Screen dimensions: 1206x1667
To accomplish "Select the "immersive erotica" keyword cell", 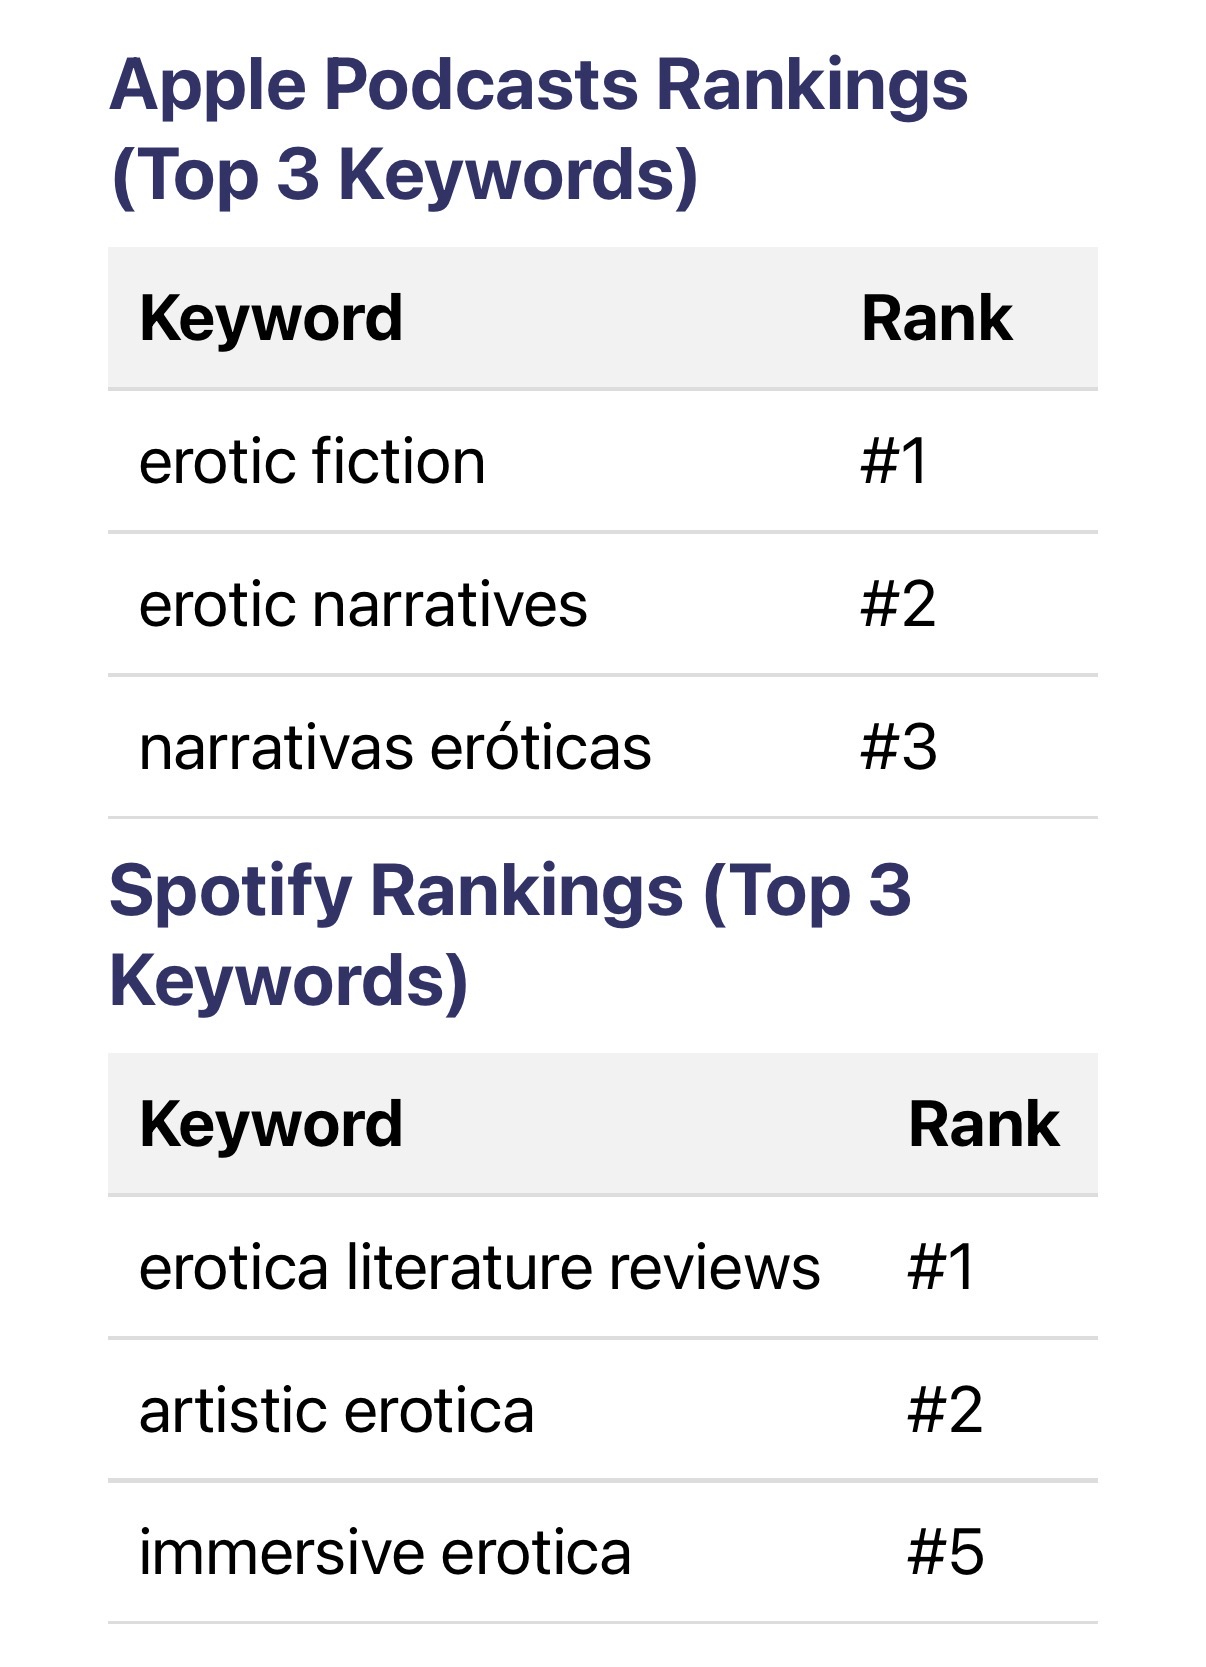I will tap(385, 1553).
